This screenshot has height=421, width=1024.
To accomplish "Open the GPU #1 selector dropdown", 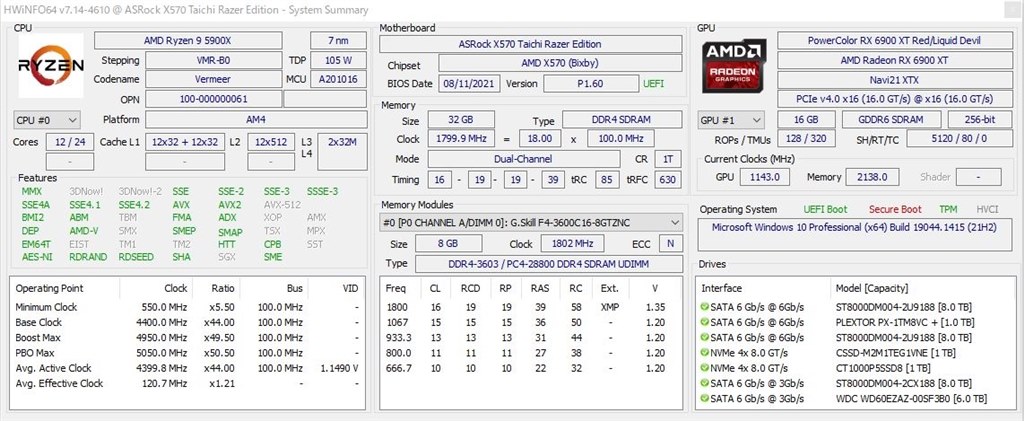I will pyautogui.click(x=731, y=120).
